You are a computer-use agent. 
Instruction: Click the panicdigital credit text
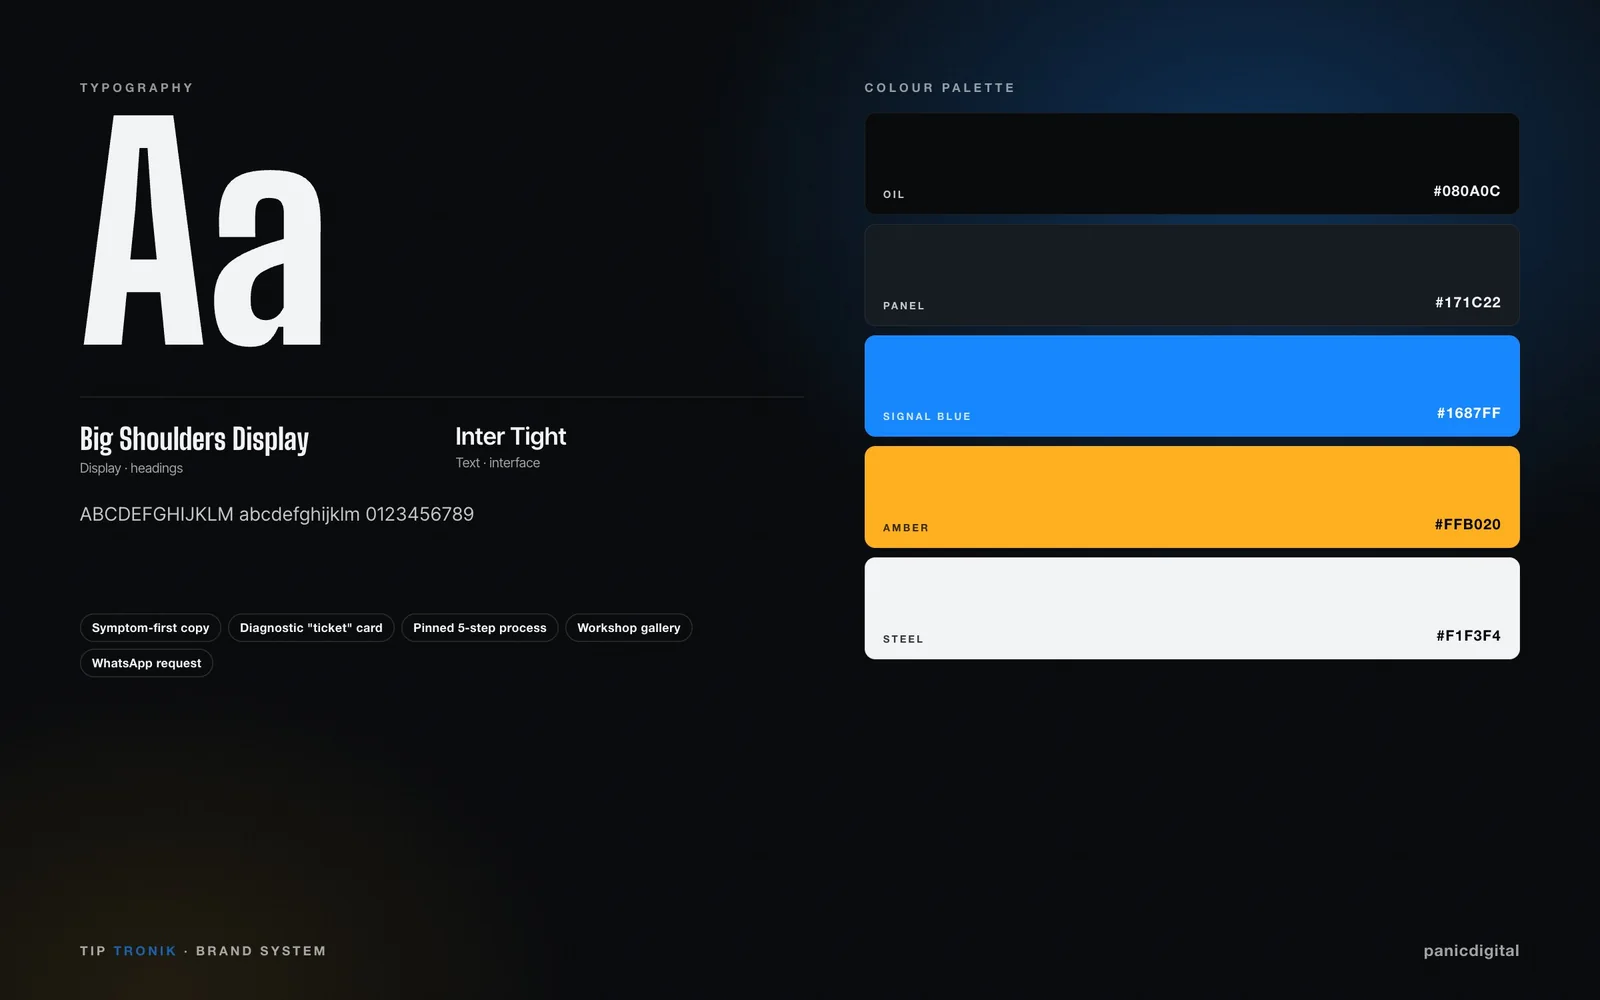coord(1471,951)
